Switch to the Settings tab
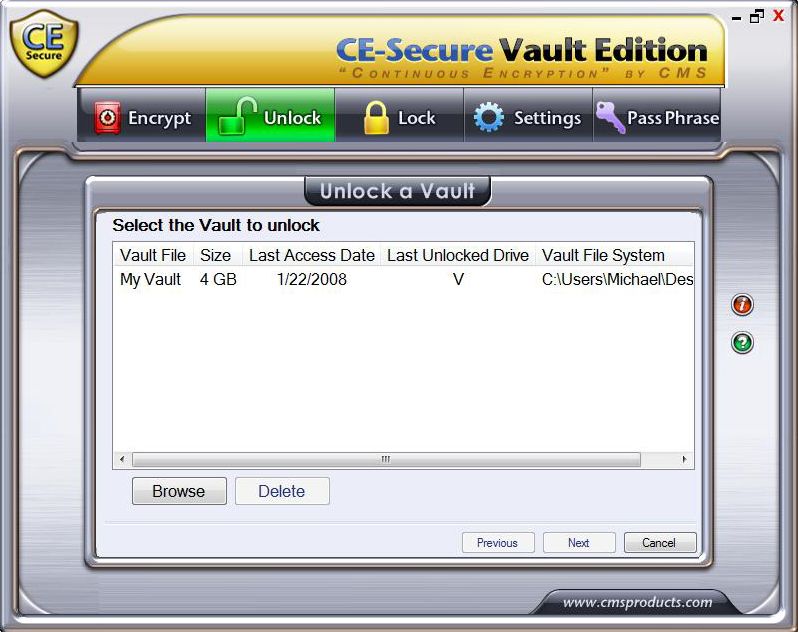This screenshot has width=798, height=632. (528, 116)
